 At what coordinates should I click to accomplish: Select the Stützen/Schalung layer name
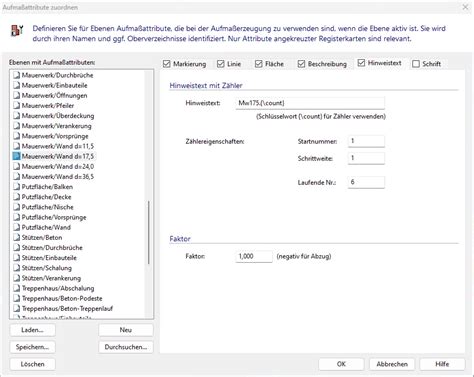point(47,268)
